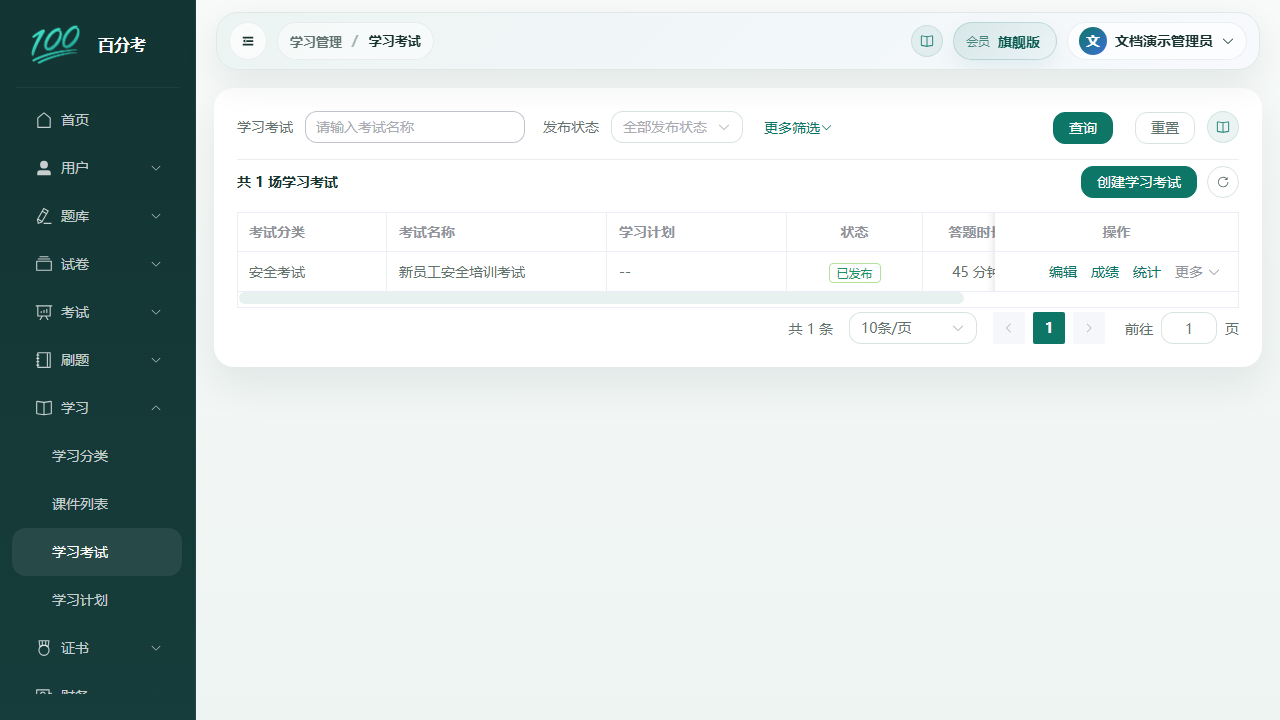Click the 共 1 场学习考试 text
This screenshot has width=1280, height=720.
pyautogui.click(x=288, y=182)
